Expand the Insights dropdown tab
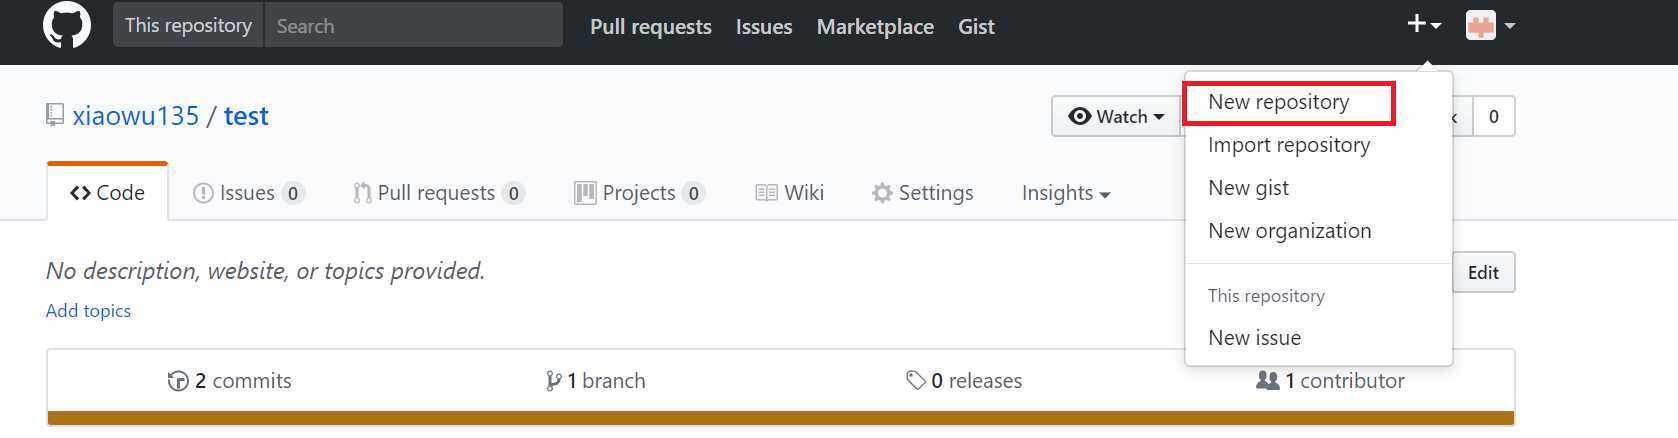This screenshot has width=1678, height=438. [1066, 193]
